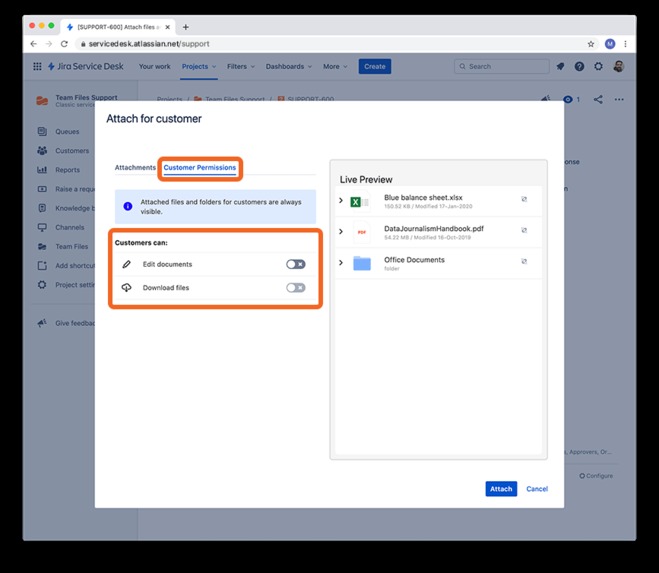Click the Cancel link
Viewport: 659px width, 573px height.
[537, 489]
